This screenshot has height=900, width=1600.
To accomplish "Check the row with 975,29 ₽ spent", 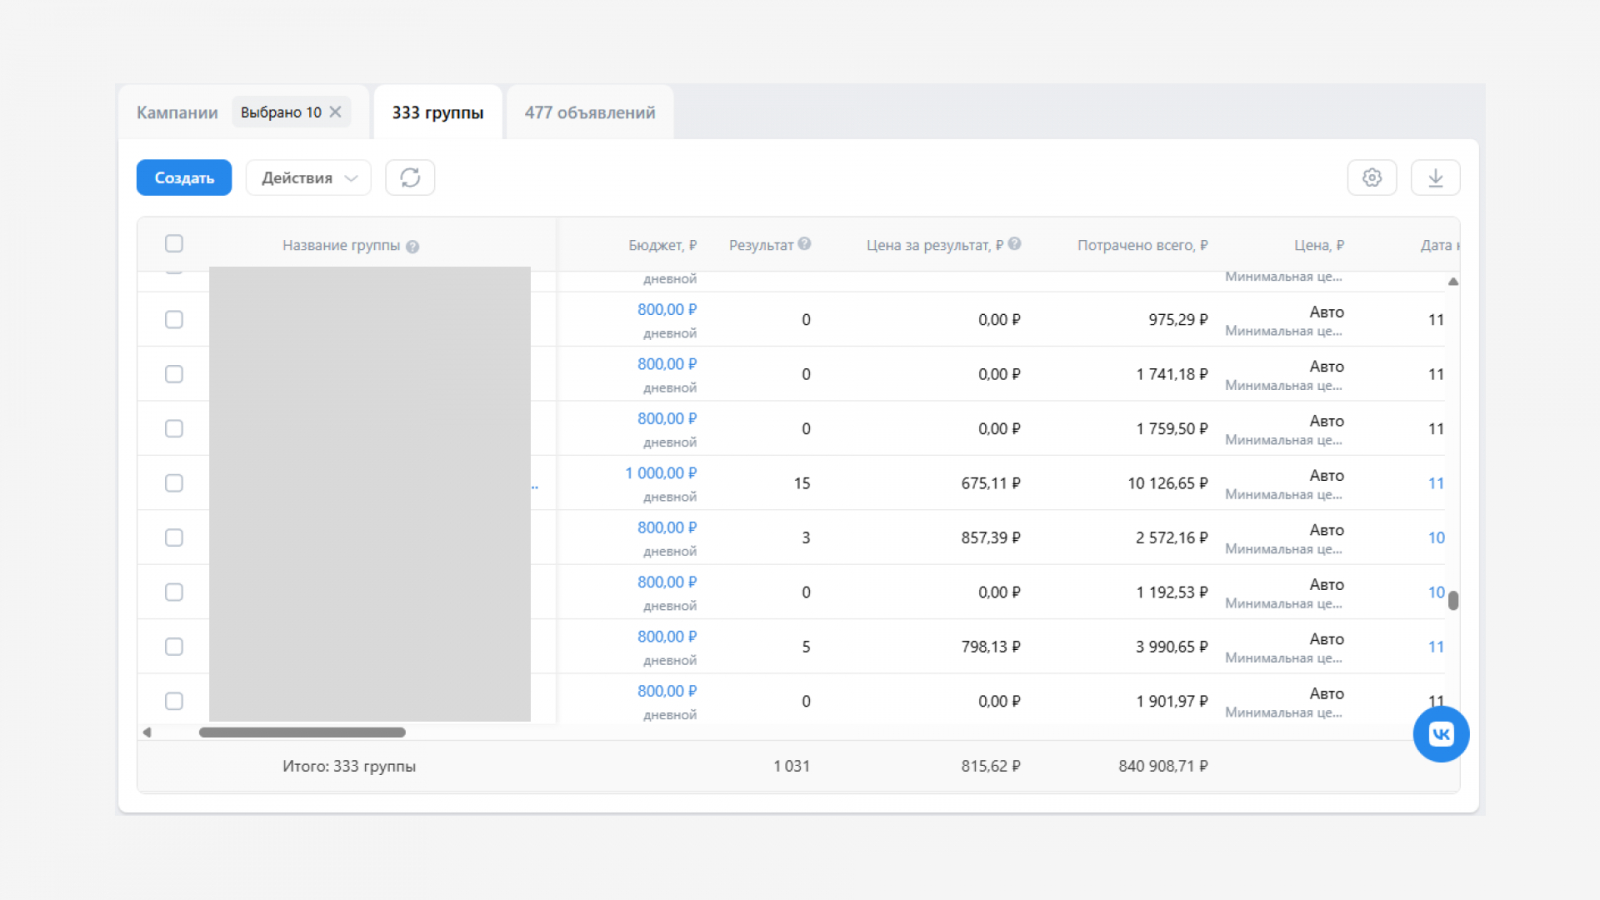I will pos(174,320).
